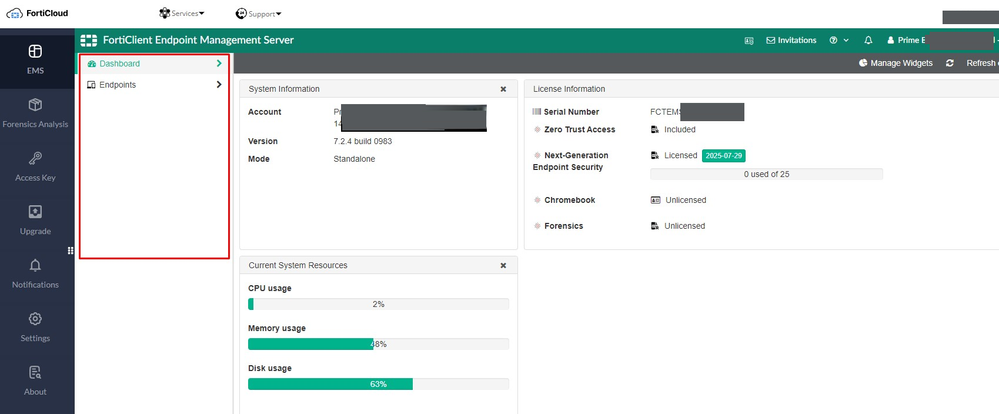Click the bell alerts icon in header

pyautogui.click(x=868, y=40)
